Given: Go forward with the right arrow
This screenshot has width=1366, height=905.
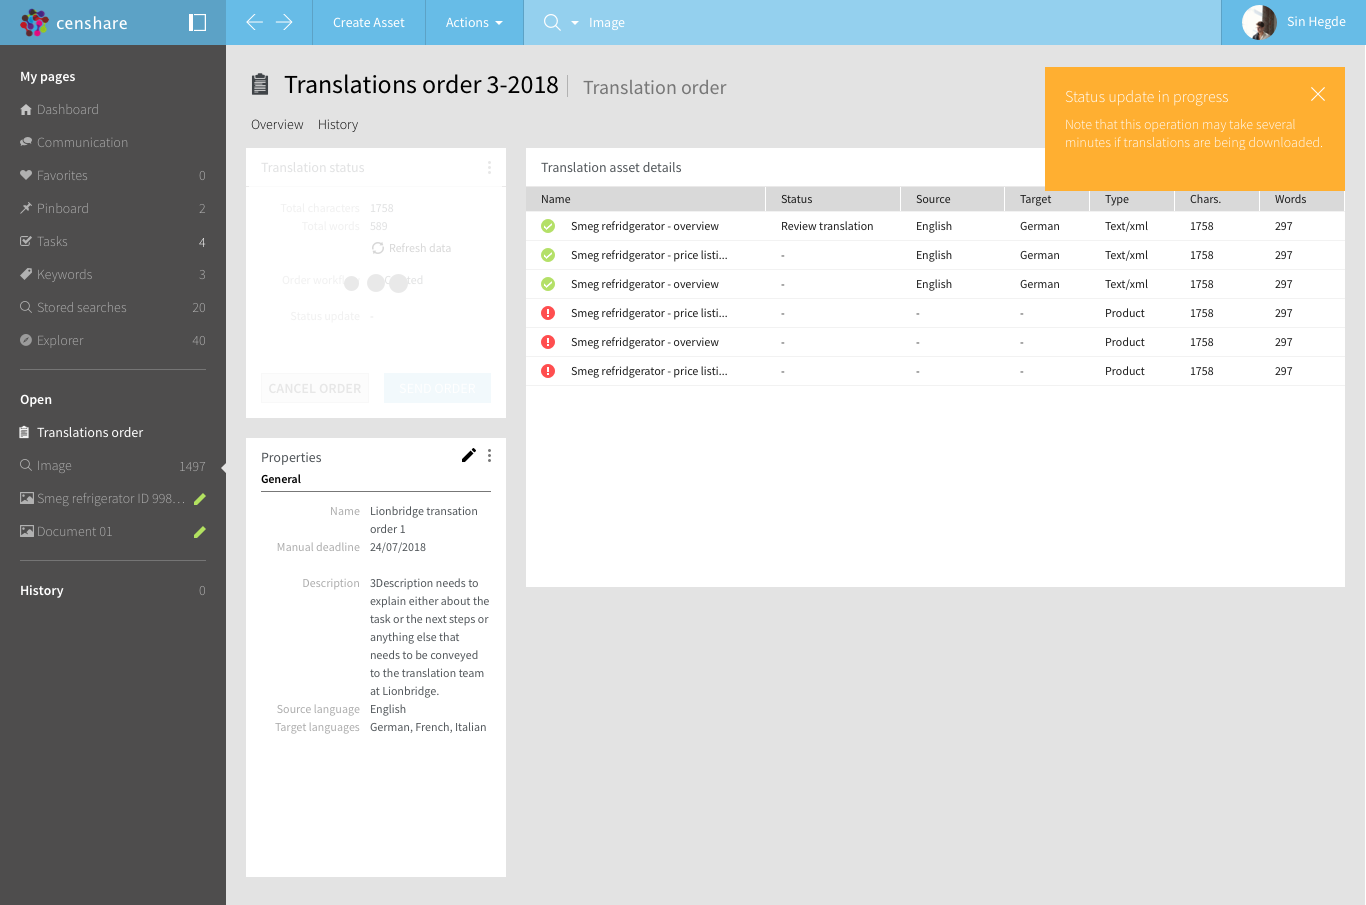Looking at the screenshot, I should tap(285, 22).
